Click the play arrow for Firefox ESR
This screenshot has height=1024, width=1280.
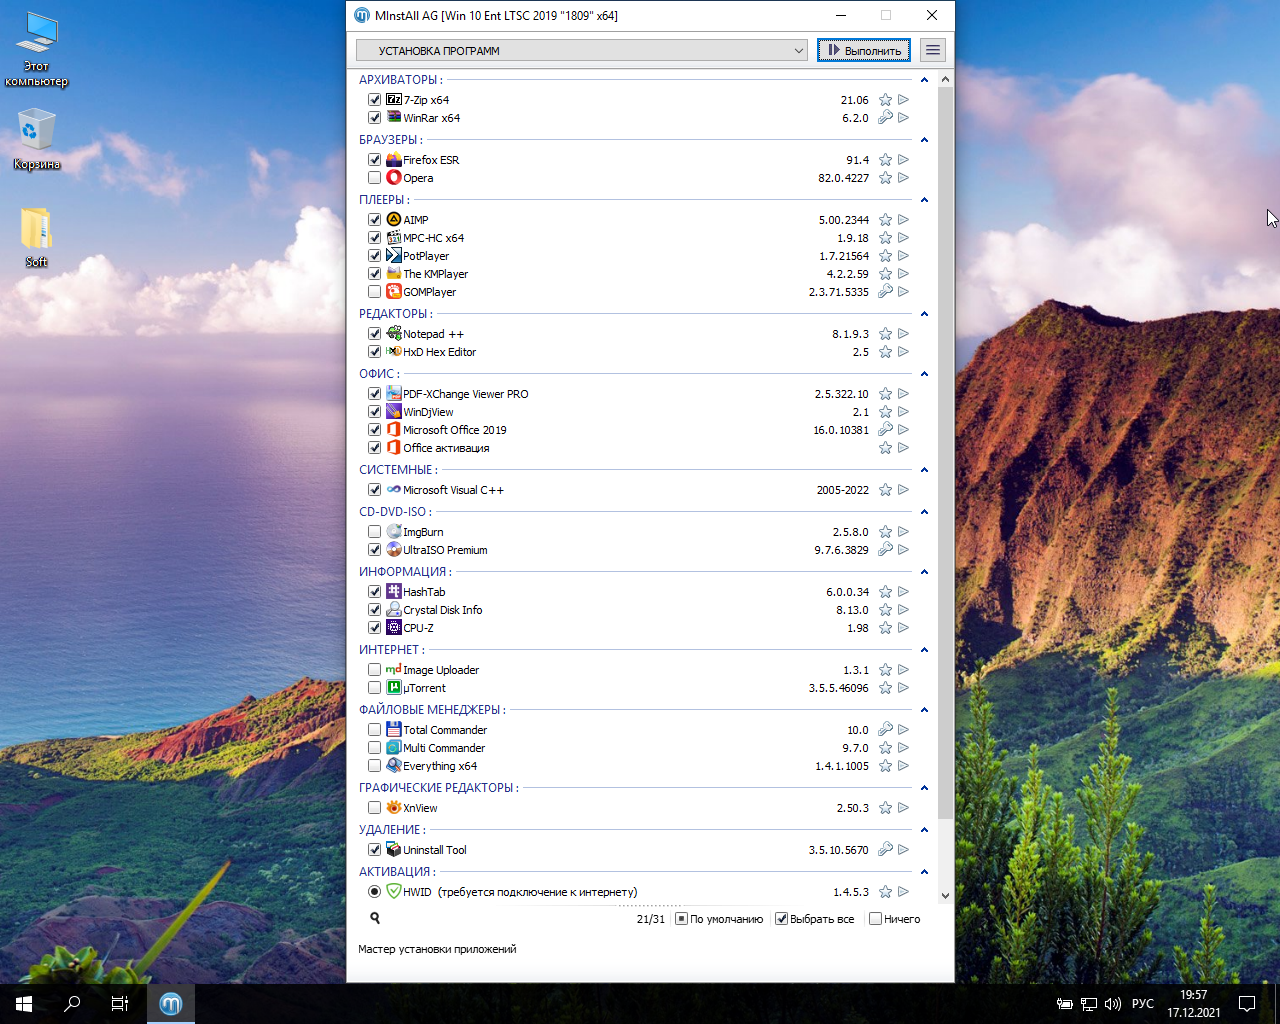tap(903, 160)
